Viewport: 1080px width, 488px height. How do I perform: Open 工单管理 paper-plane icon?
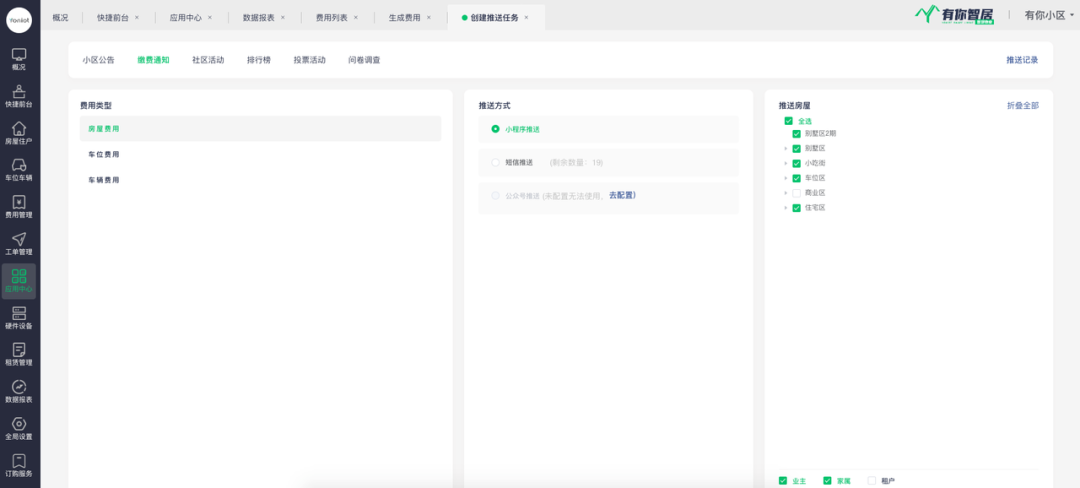pyautogui.click(x=19, y=240)
